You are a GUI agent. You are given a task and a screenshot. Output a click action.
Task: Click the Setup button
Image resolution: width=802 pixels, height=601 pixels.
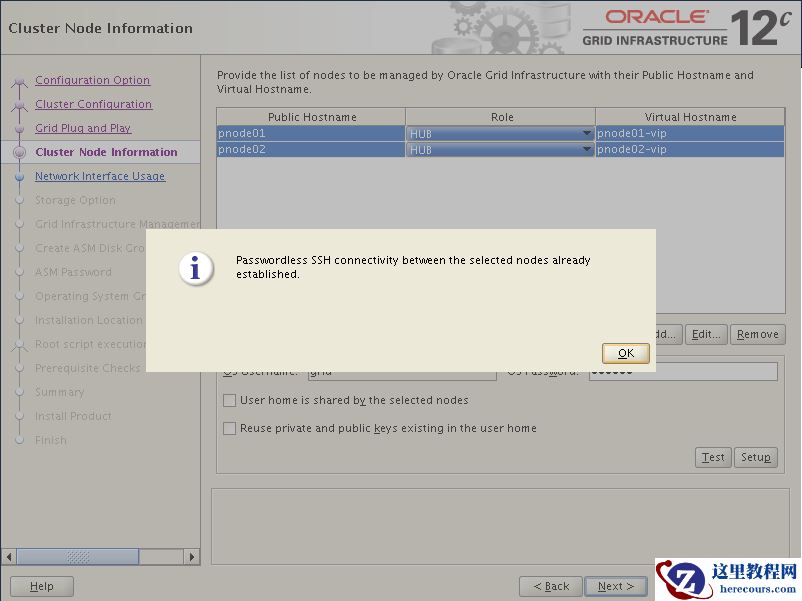tap(755, 457)
